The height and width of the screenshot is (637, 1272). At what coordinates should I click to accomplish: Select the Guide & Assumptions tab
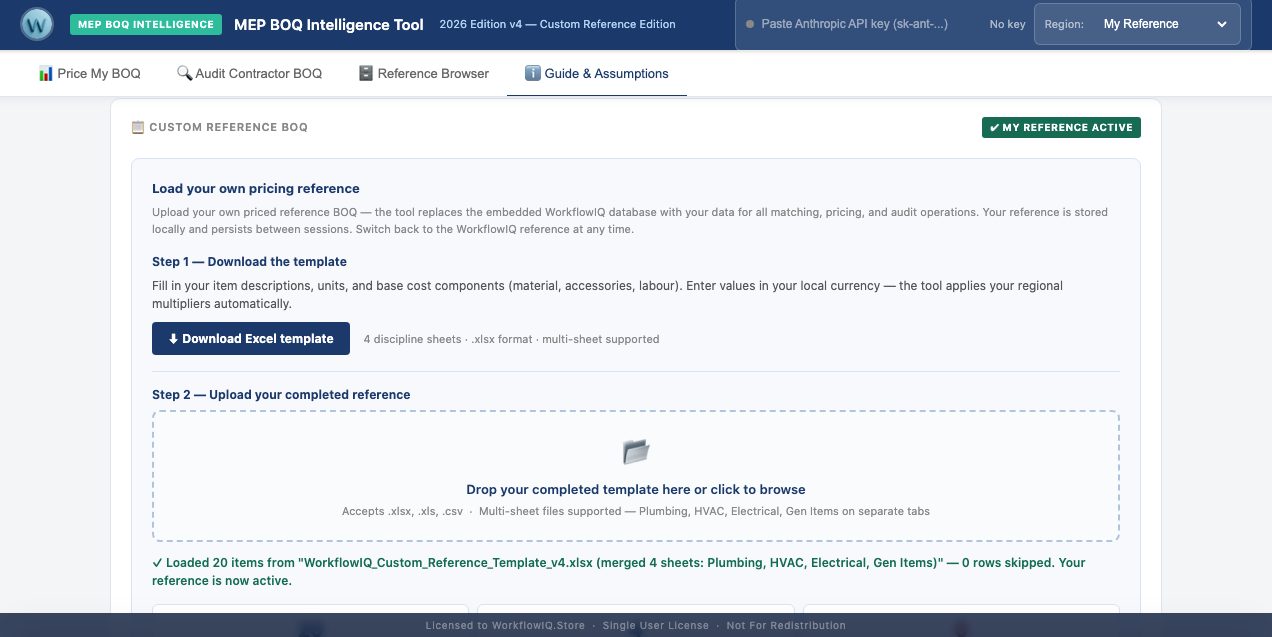597,73
